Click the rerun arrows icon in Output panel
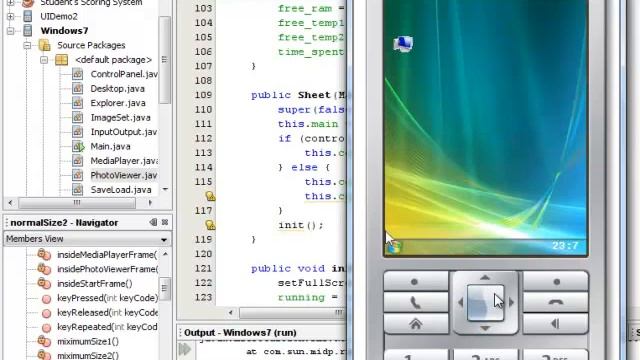The image size is (640, 360). coord(184,349)
